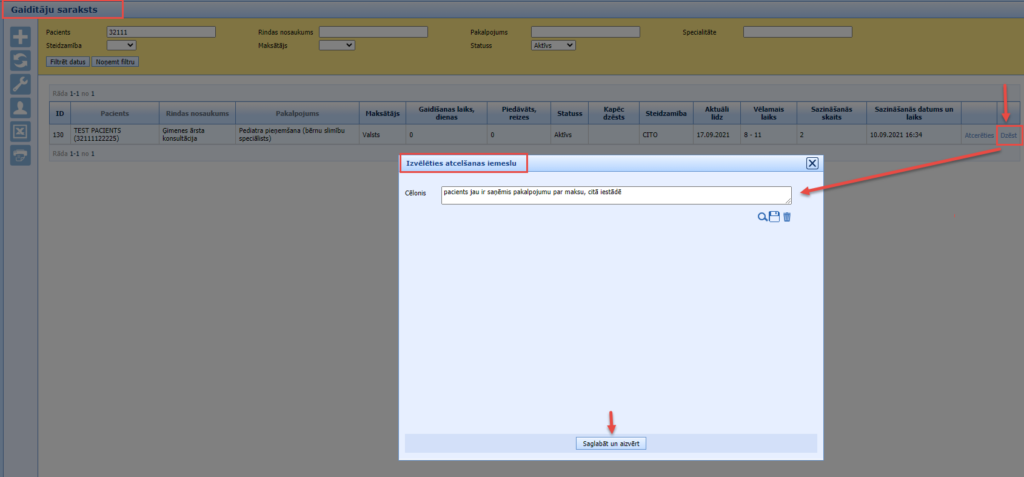Click the Atcerēties link in the table row
1024x477 pixels.
pos(978,134)
